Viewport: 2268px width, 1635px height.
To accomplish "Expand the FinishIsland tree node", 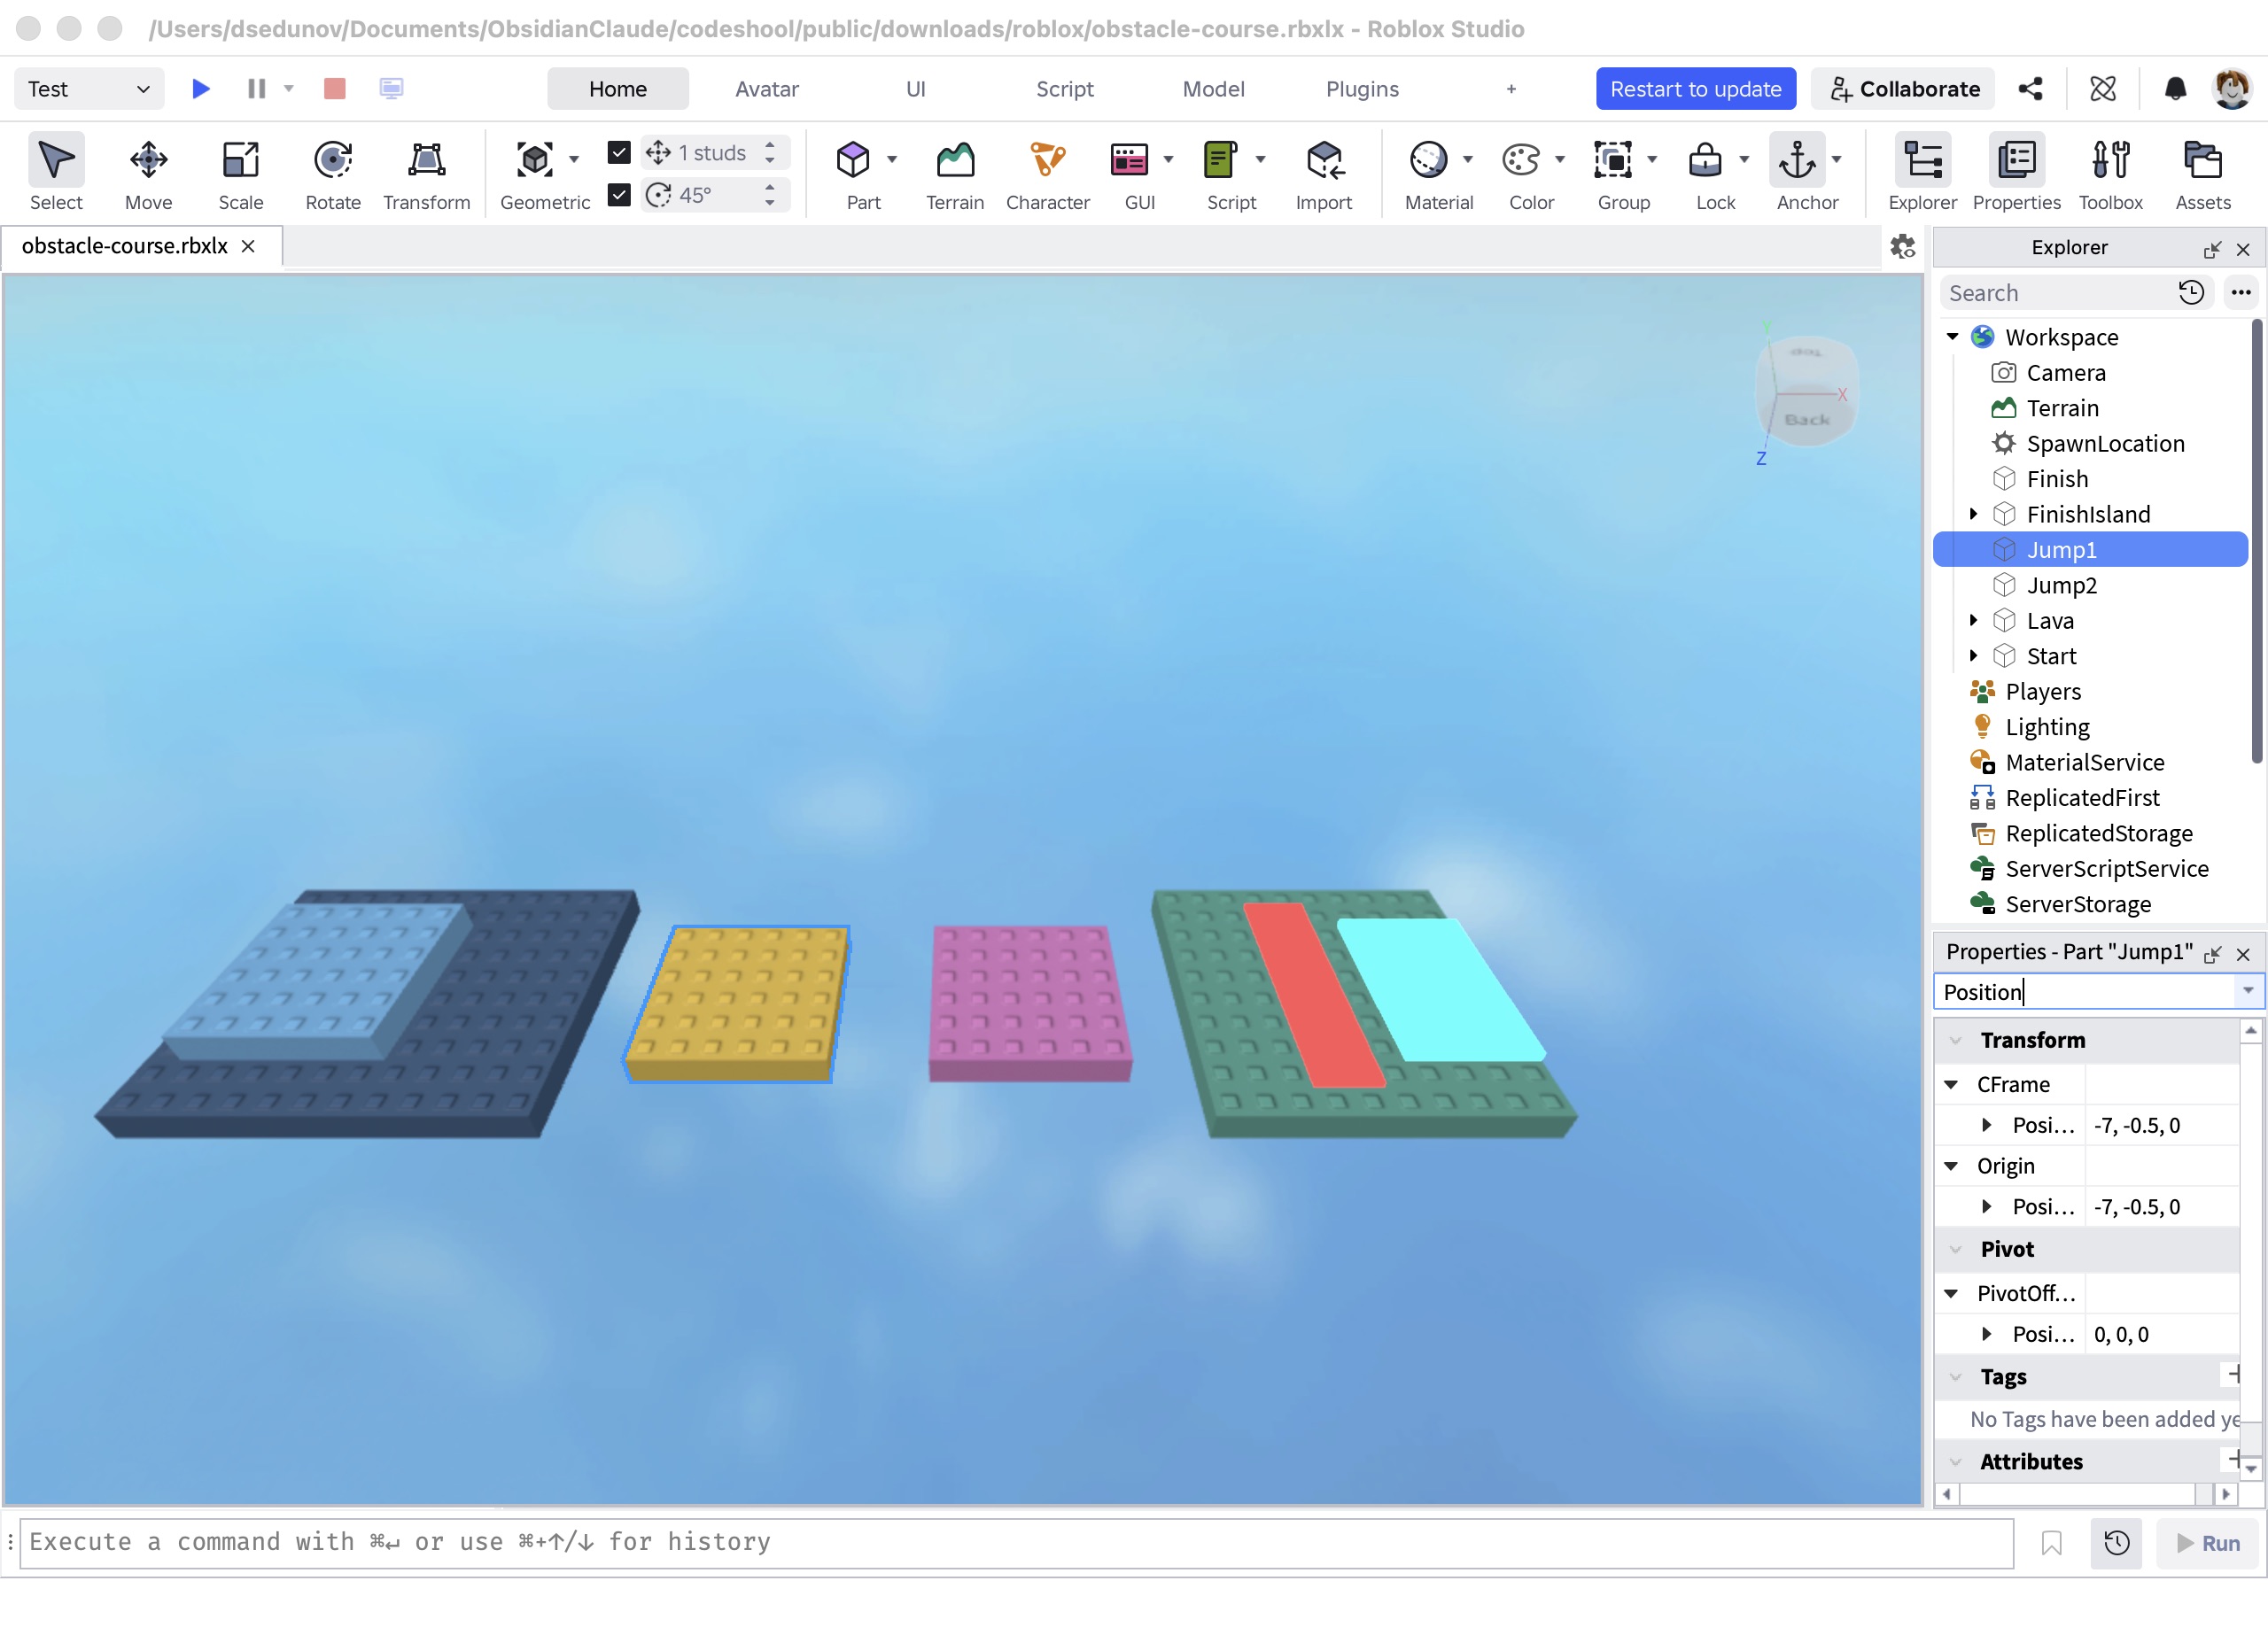I will coord(1974,514).
